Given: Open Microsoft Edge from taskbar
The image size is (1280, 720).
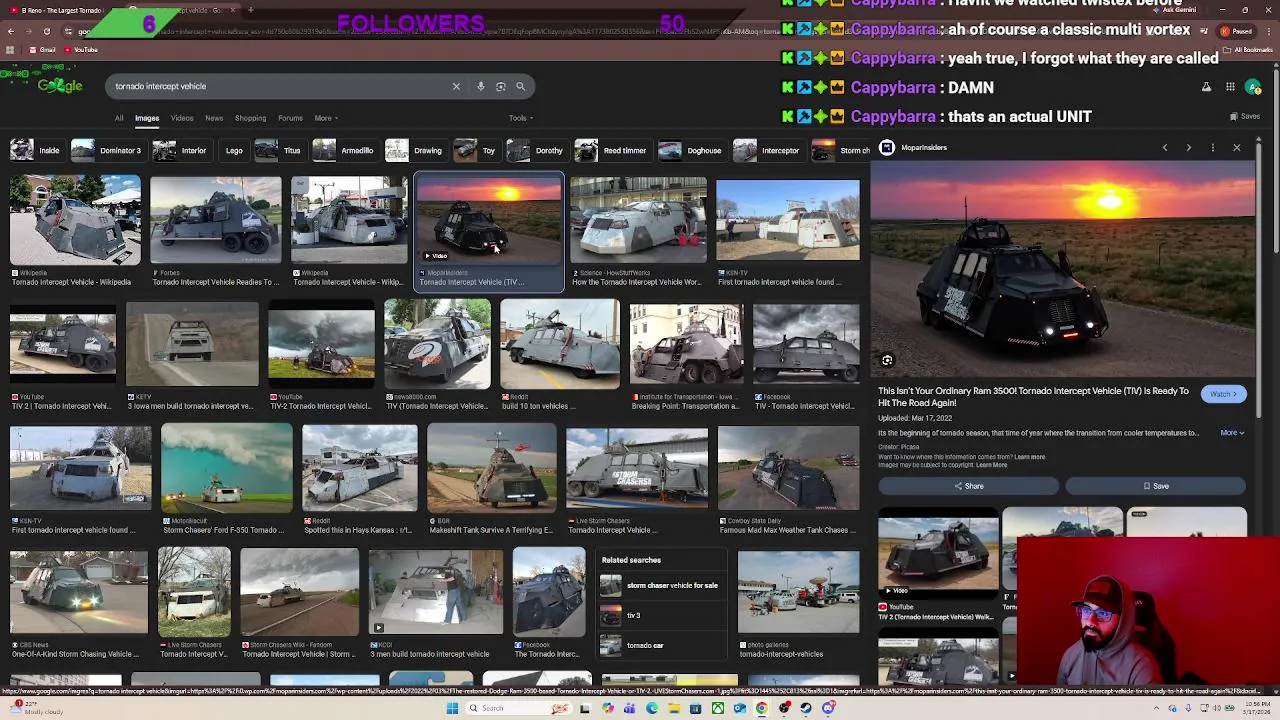Looking at the screenshot, I should [652, 708].
